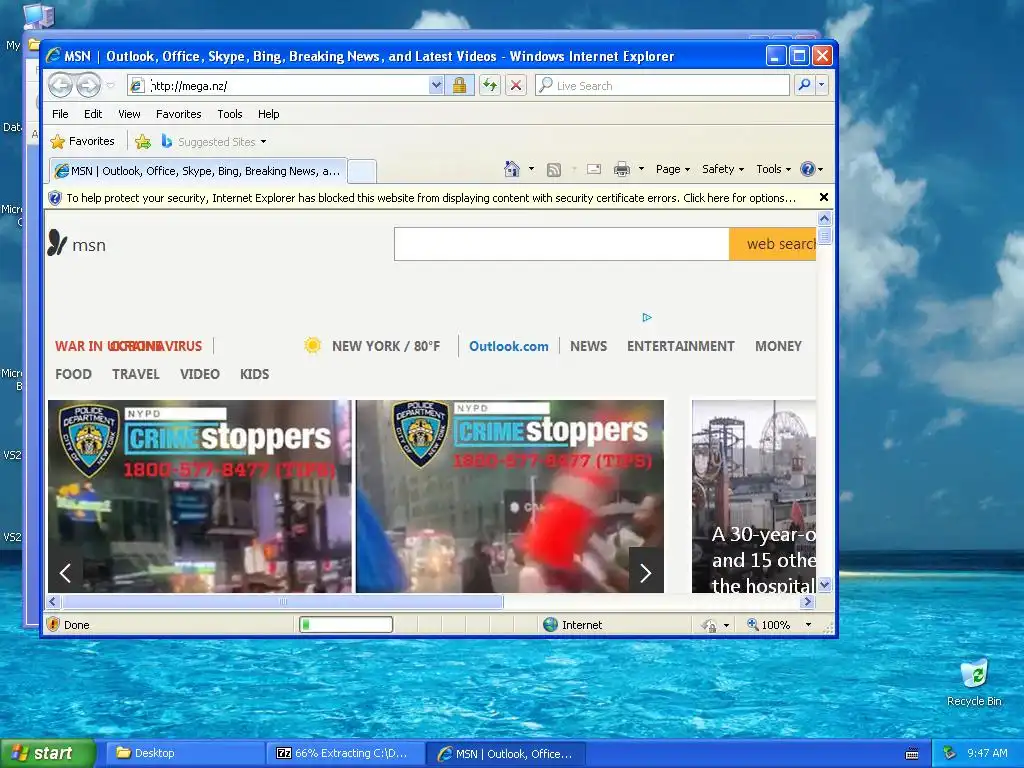This screenshot has width=1024, height=768.
Task: Switch to 7-Zip 66% Extracting taskbar item
Action: [x=345, y=754]
